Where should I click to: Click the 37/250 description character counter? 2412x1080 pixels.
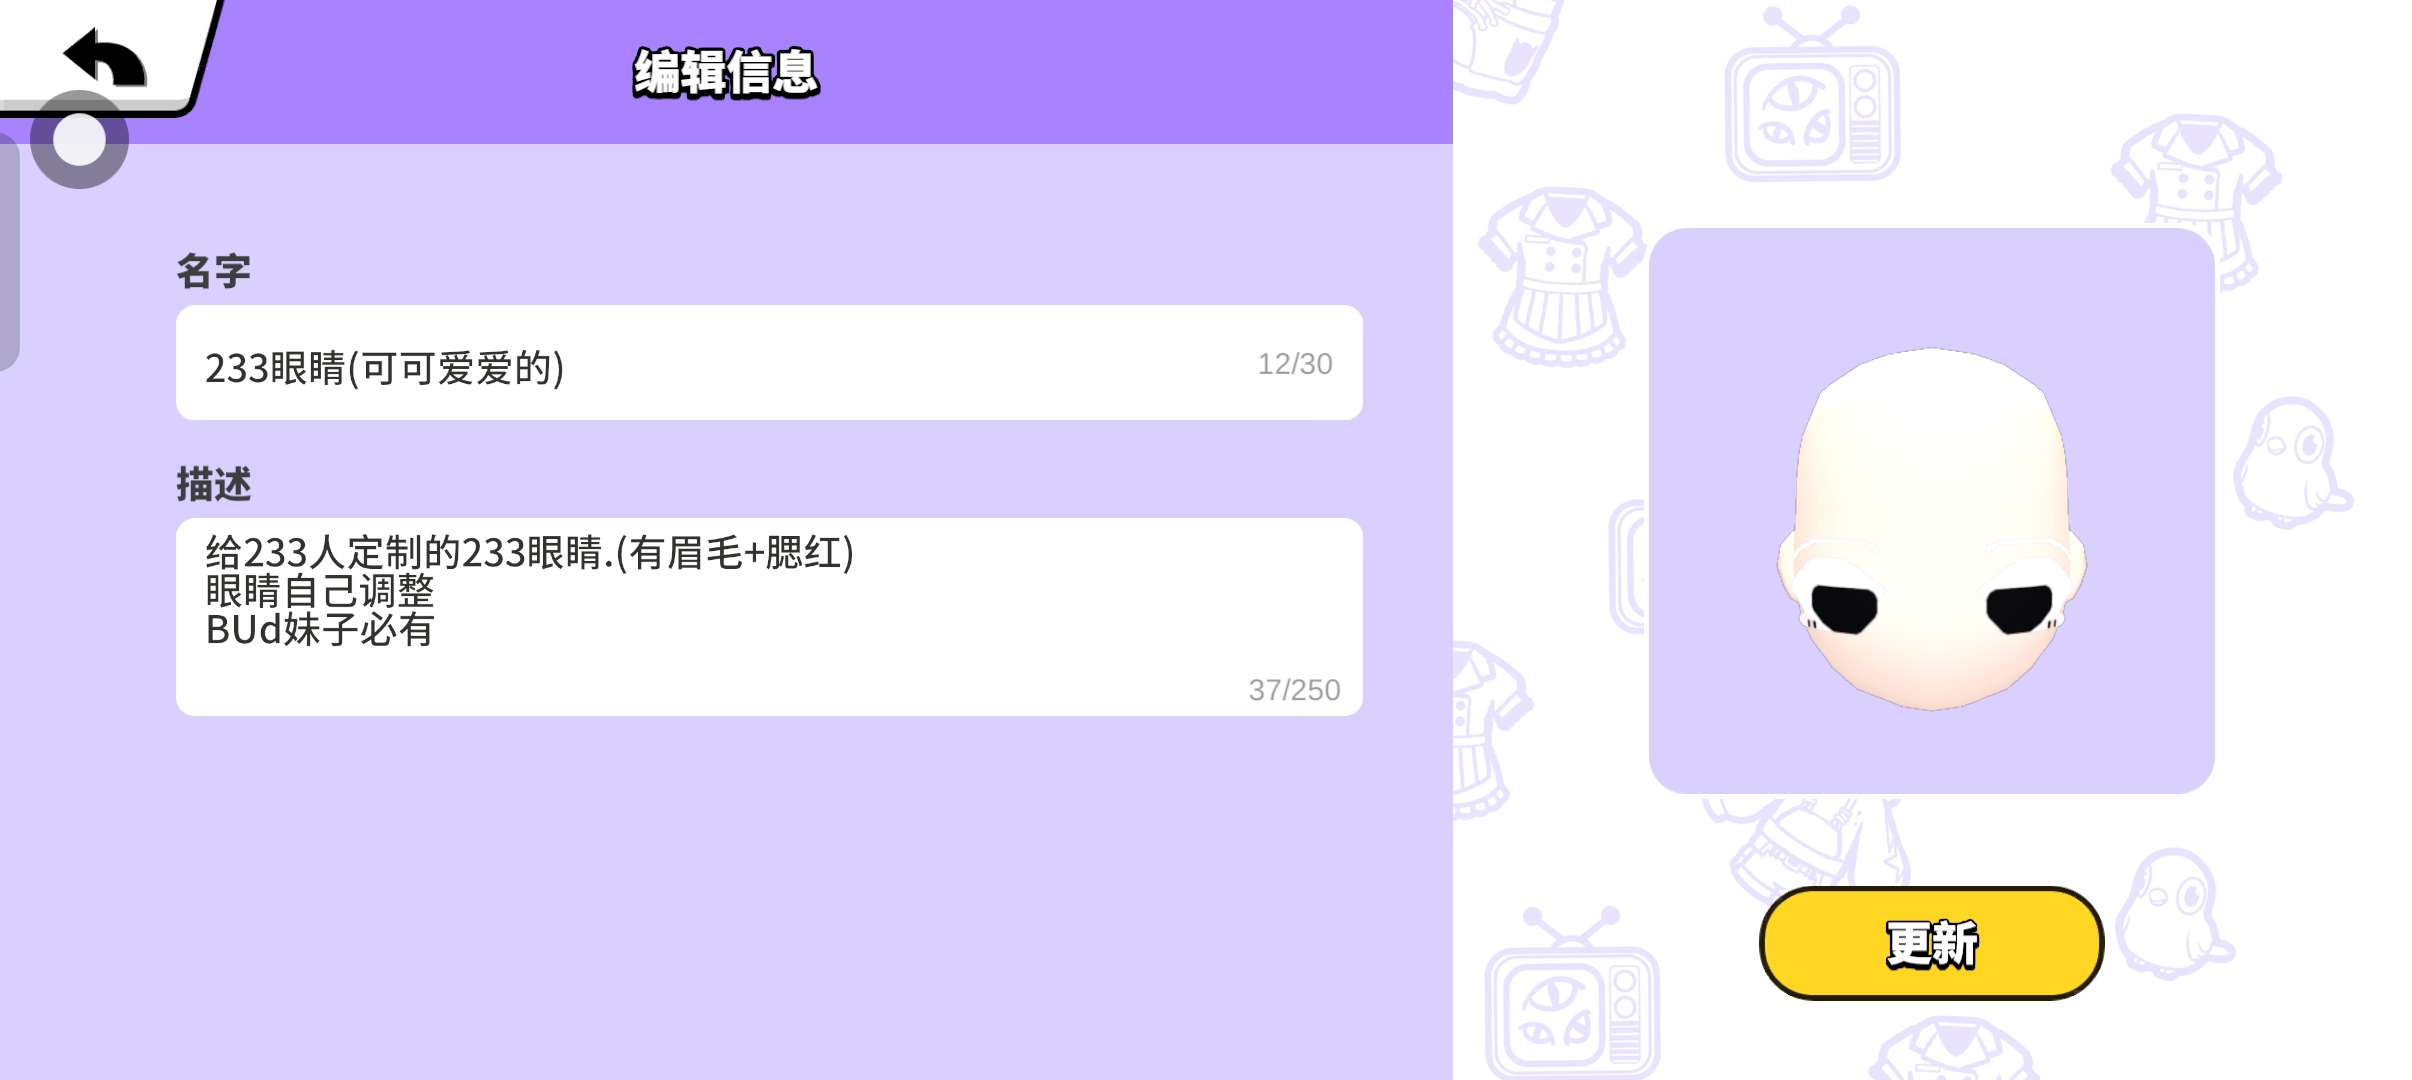click(x=1294, y=690)
